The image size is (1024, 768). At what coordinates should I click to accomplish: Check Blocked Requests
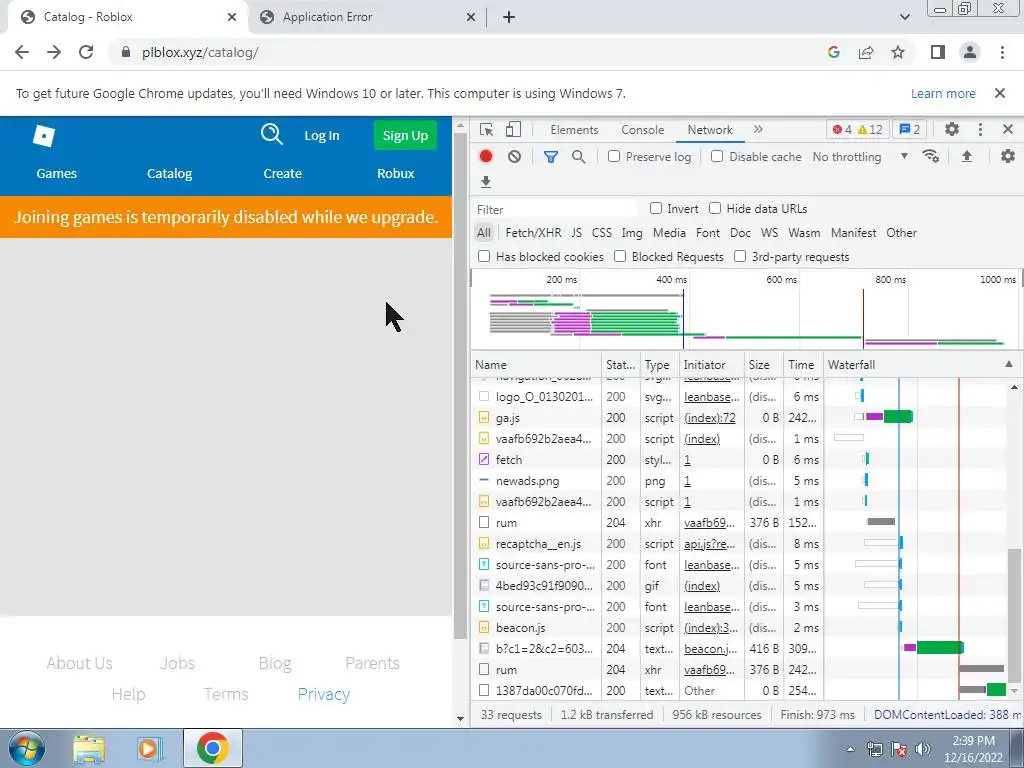(x=620, y=256)
